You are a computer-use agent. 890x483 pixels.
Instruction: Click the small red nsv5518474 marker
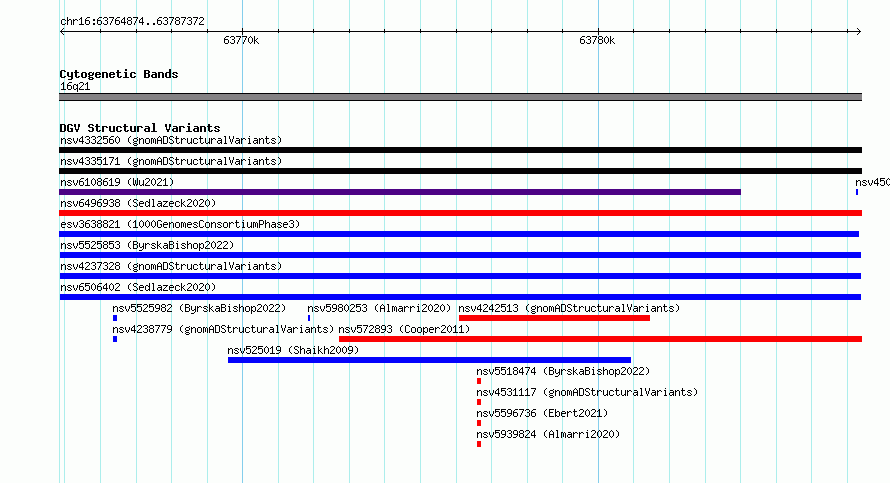(x=479, y=381)
